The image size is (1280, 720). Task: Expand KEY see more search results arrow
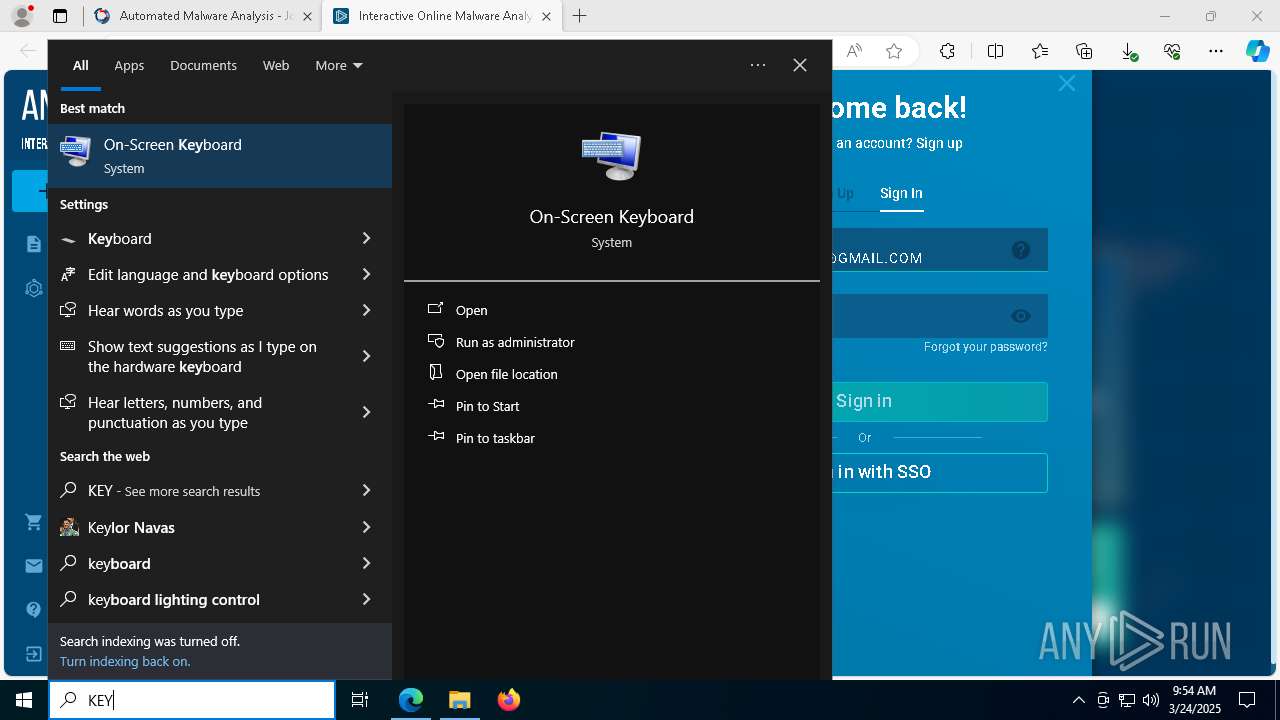click(x=366, y=491)
